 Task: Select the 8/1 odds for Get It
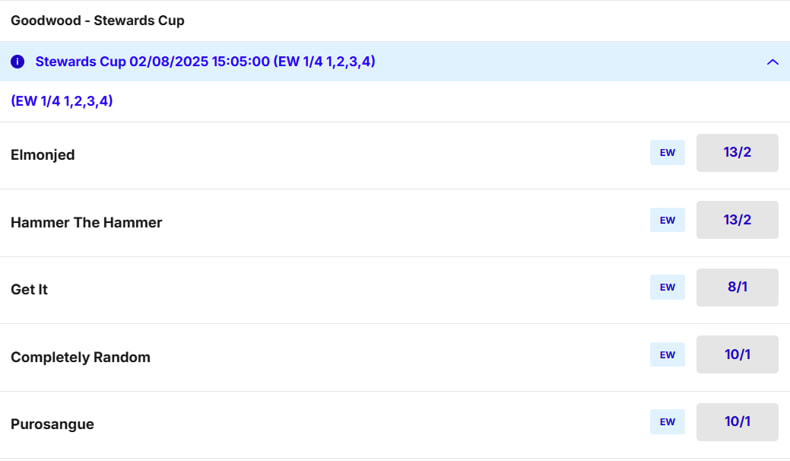[x=737, y=287]
